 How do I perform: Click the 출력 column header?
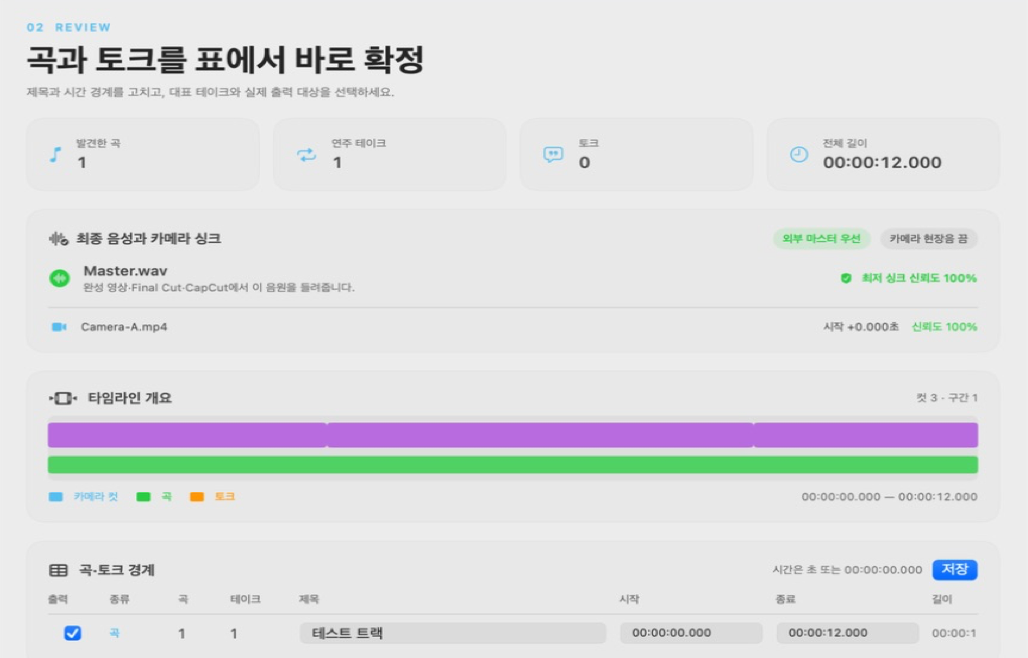pyautogui.click(x=58, y=599)
